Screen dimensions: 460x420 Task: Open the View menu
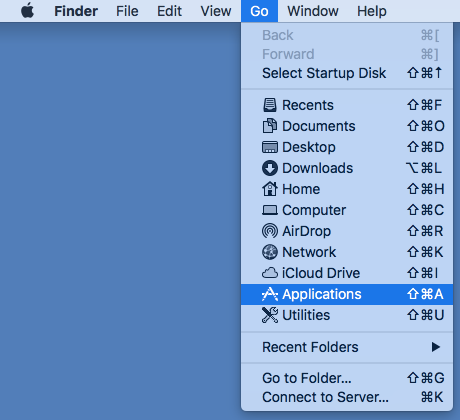point(216,11)
